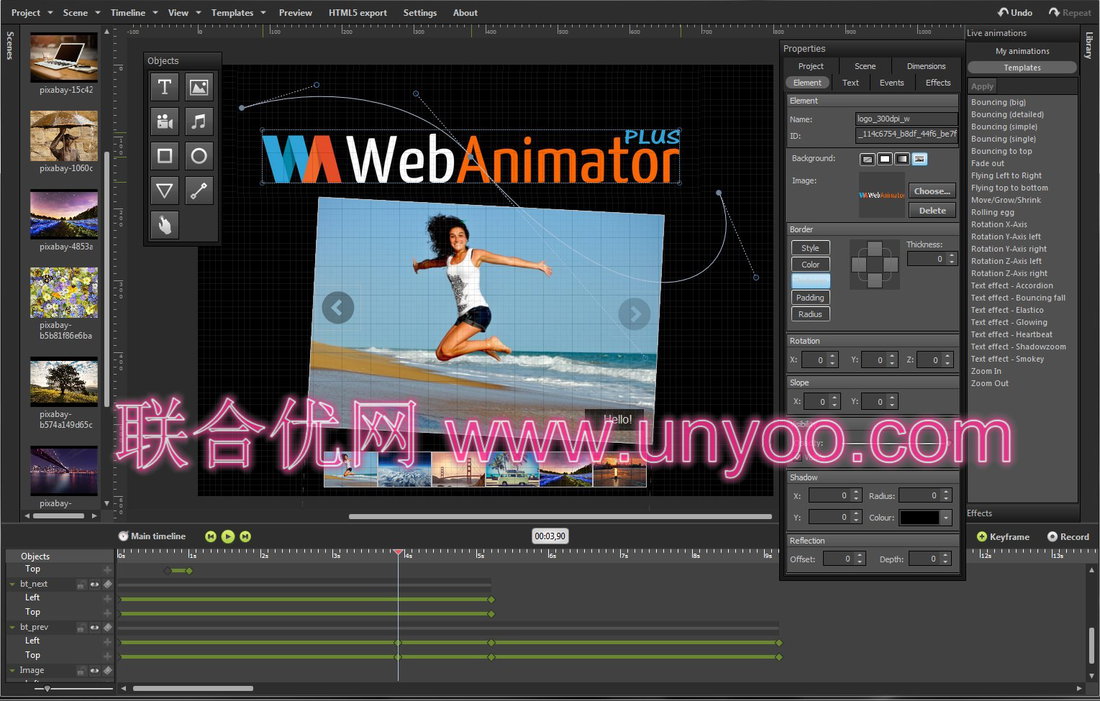Select top border side in border selector
1100x701 pixels.
pyautogui.click(x=875, y=248)
